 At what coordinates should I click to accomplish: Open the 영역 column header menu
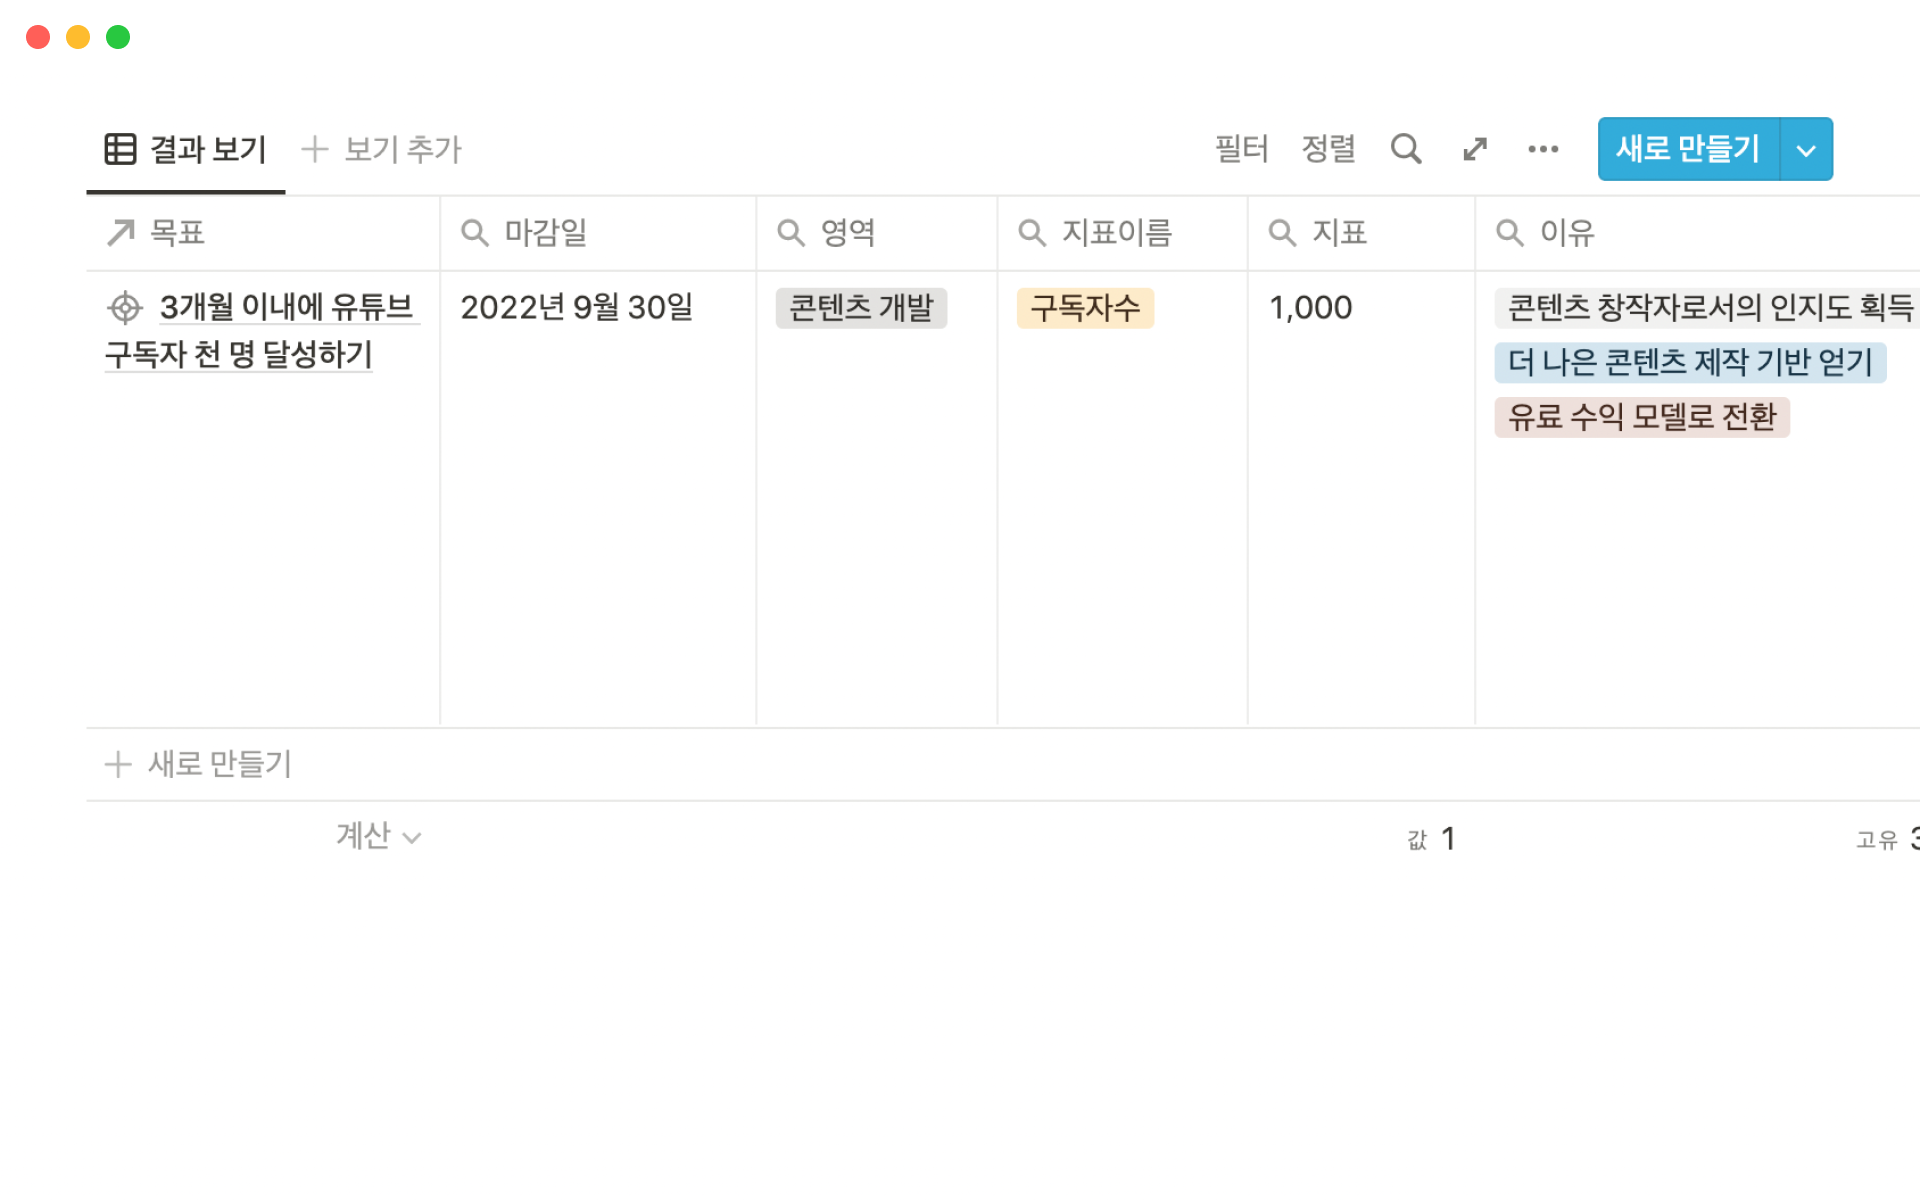tap(847, 233)
